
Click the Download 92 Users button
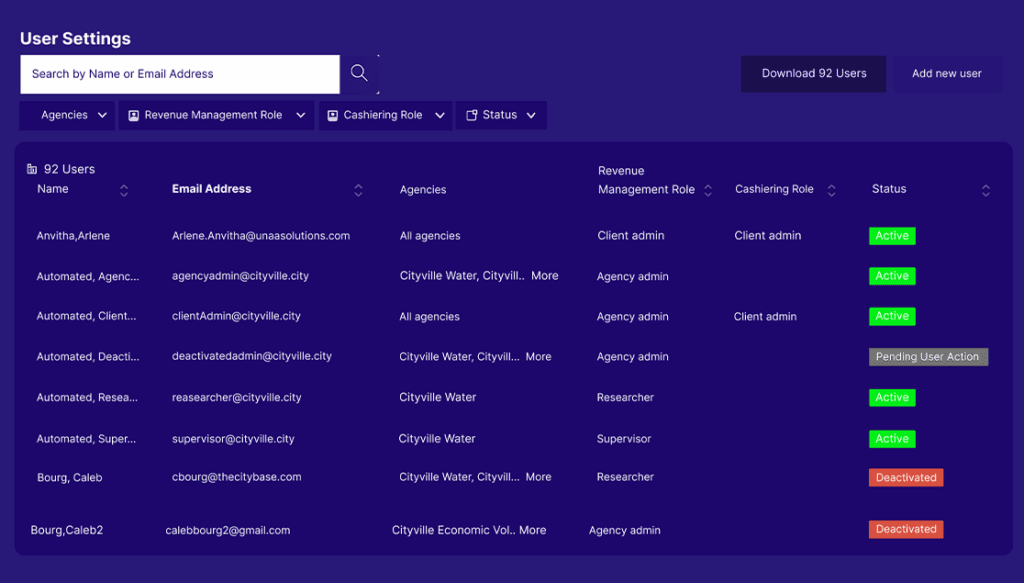click(x=813, y=73)
